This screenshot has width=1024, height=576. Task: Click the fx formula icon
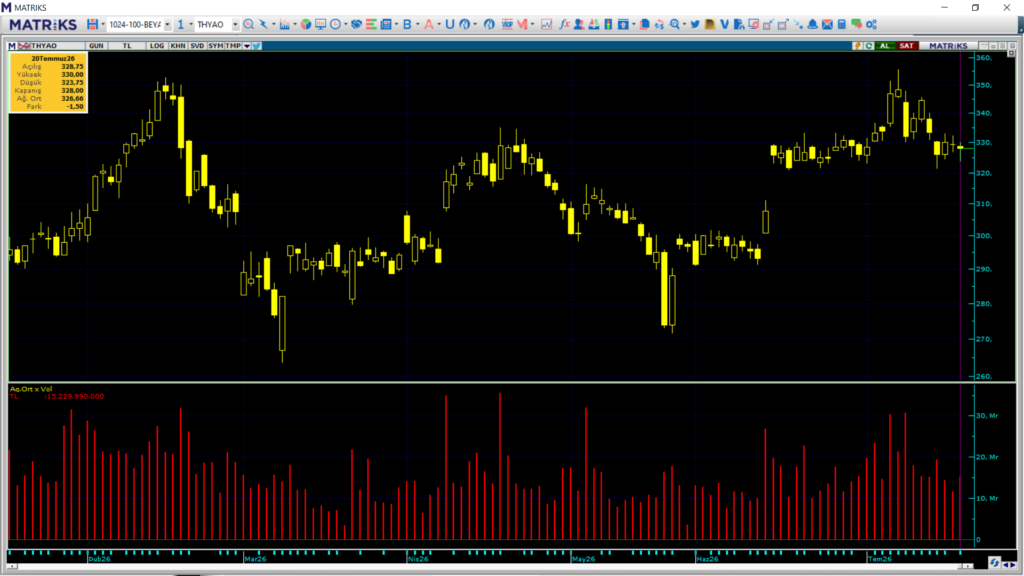pyautogui.click(x=564, y=24)
